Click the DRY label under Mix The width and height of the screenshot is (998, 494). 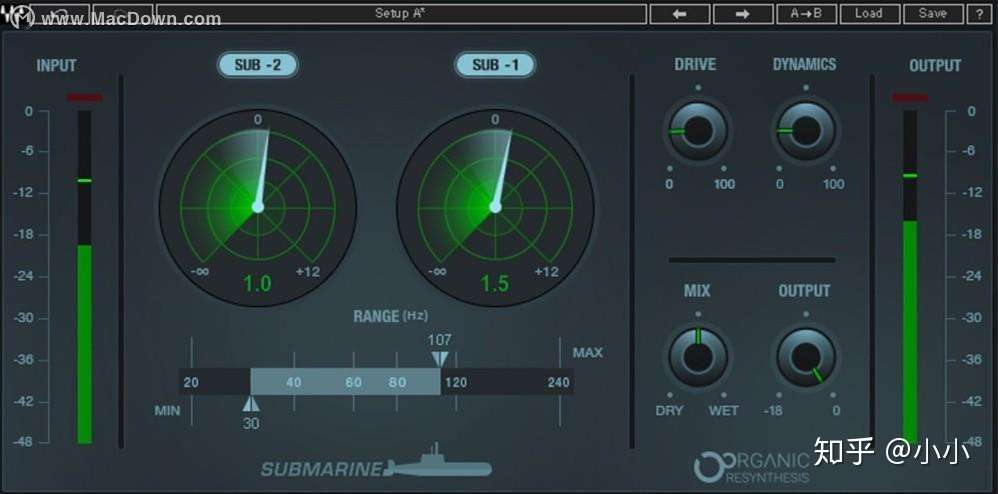point(669,411)
